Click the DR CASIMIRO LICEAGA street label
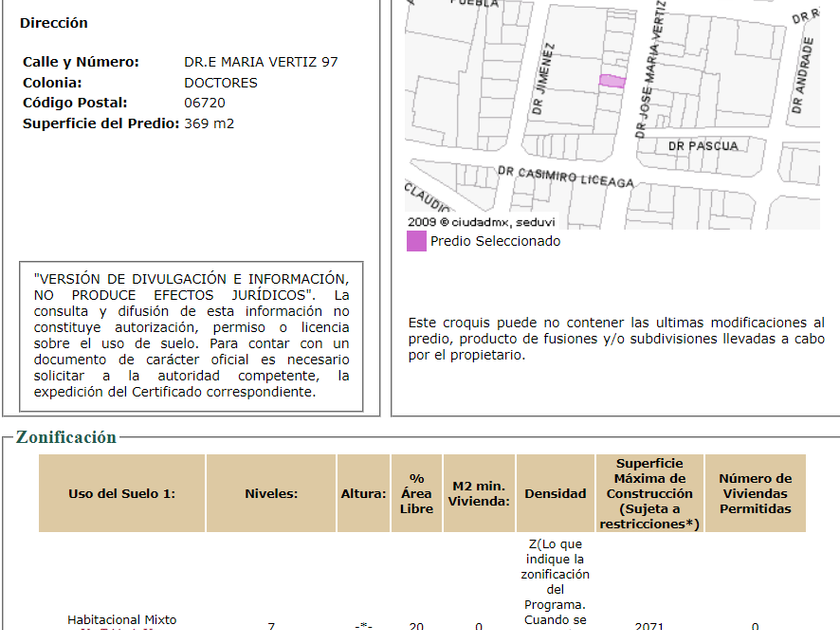This screenshot has width=840, height=630. (566, 177)
